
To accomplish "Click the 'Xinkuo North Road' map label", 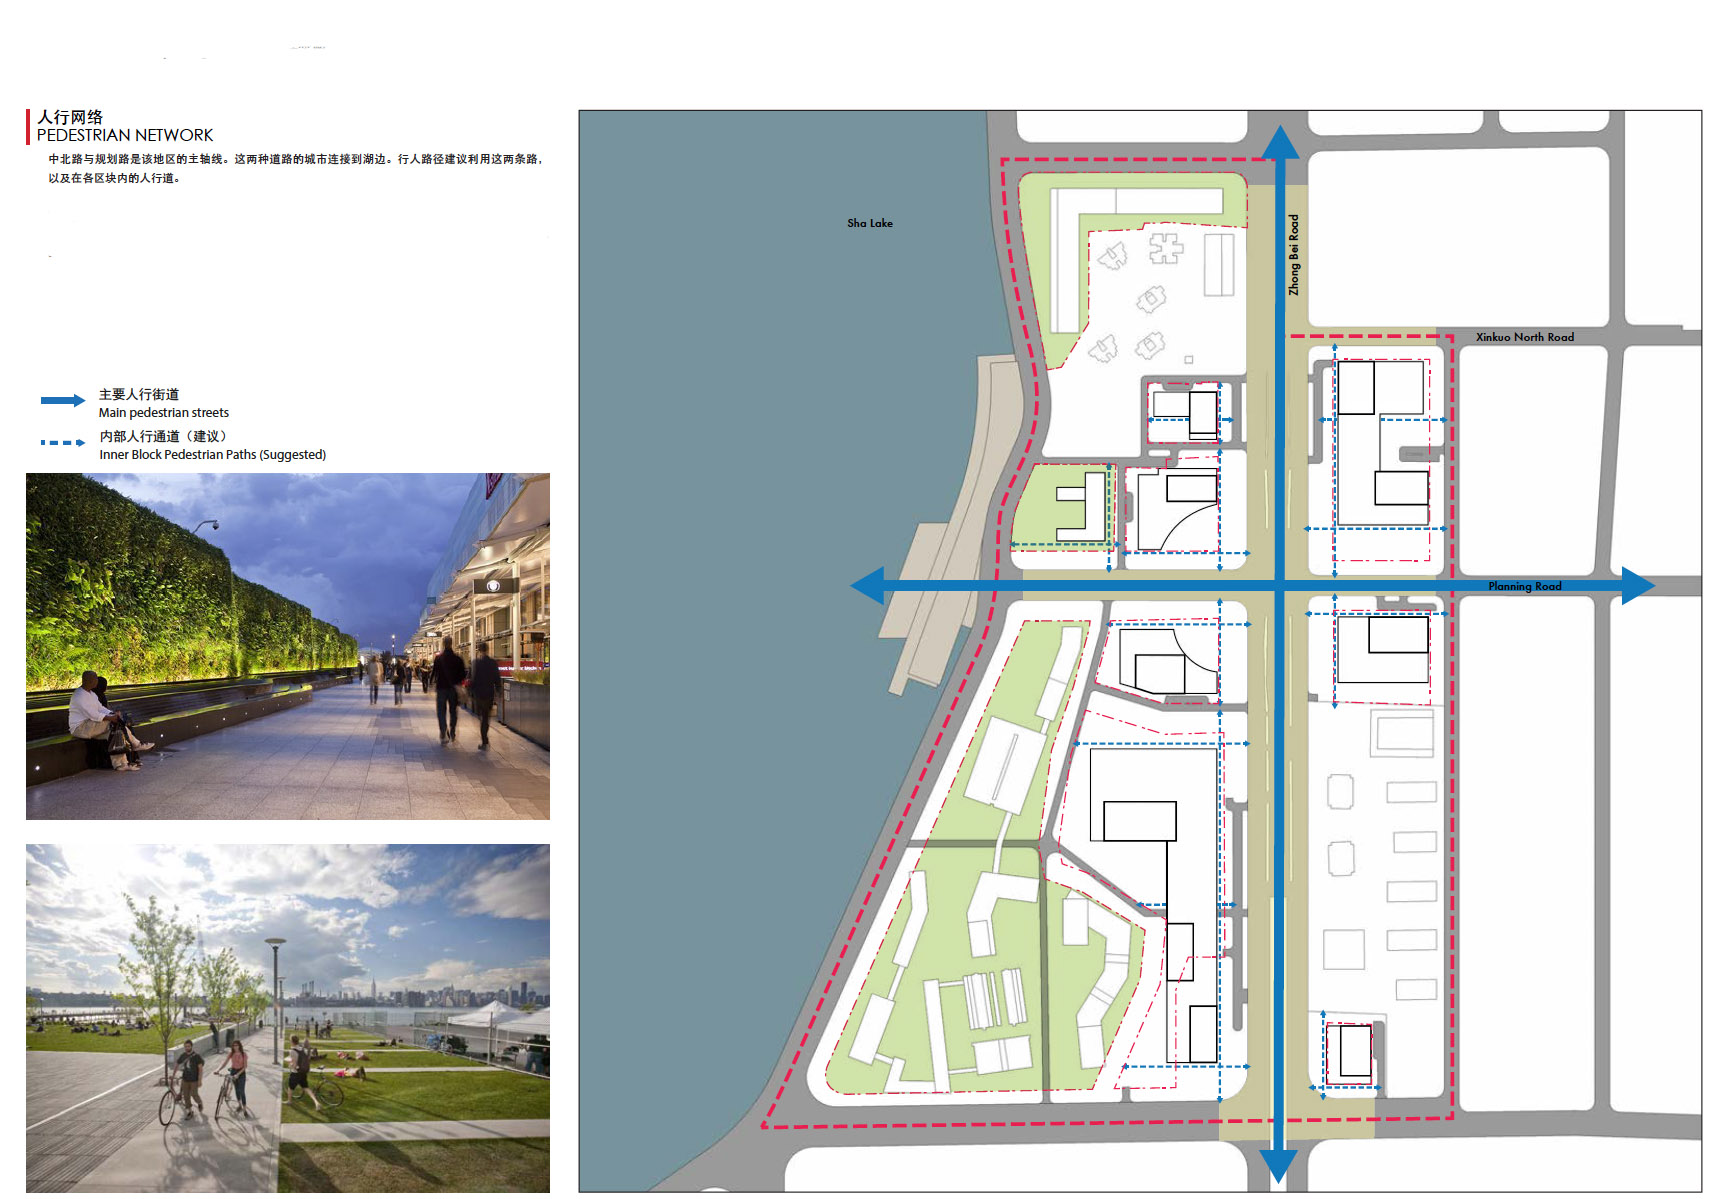I will click(x=1525, y=337).
